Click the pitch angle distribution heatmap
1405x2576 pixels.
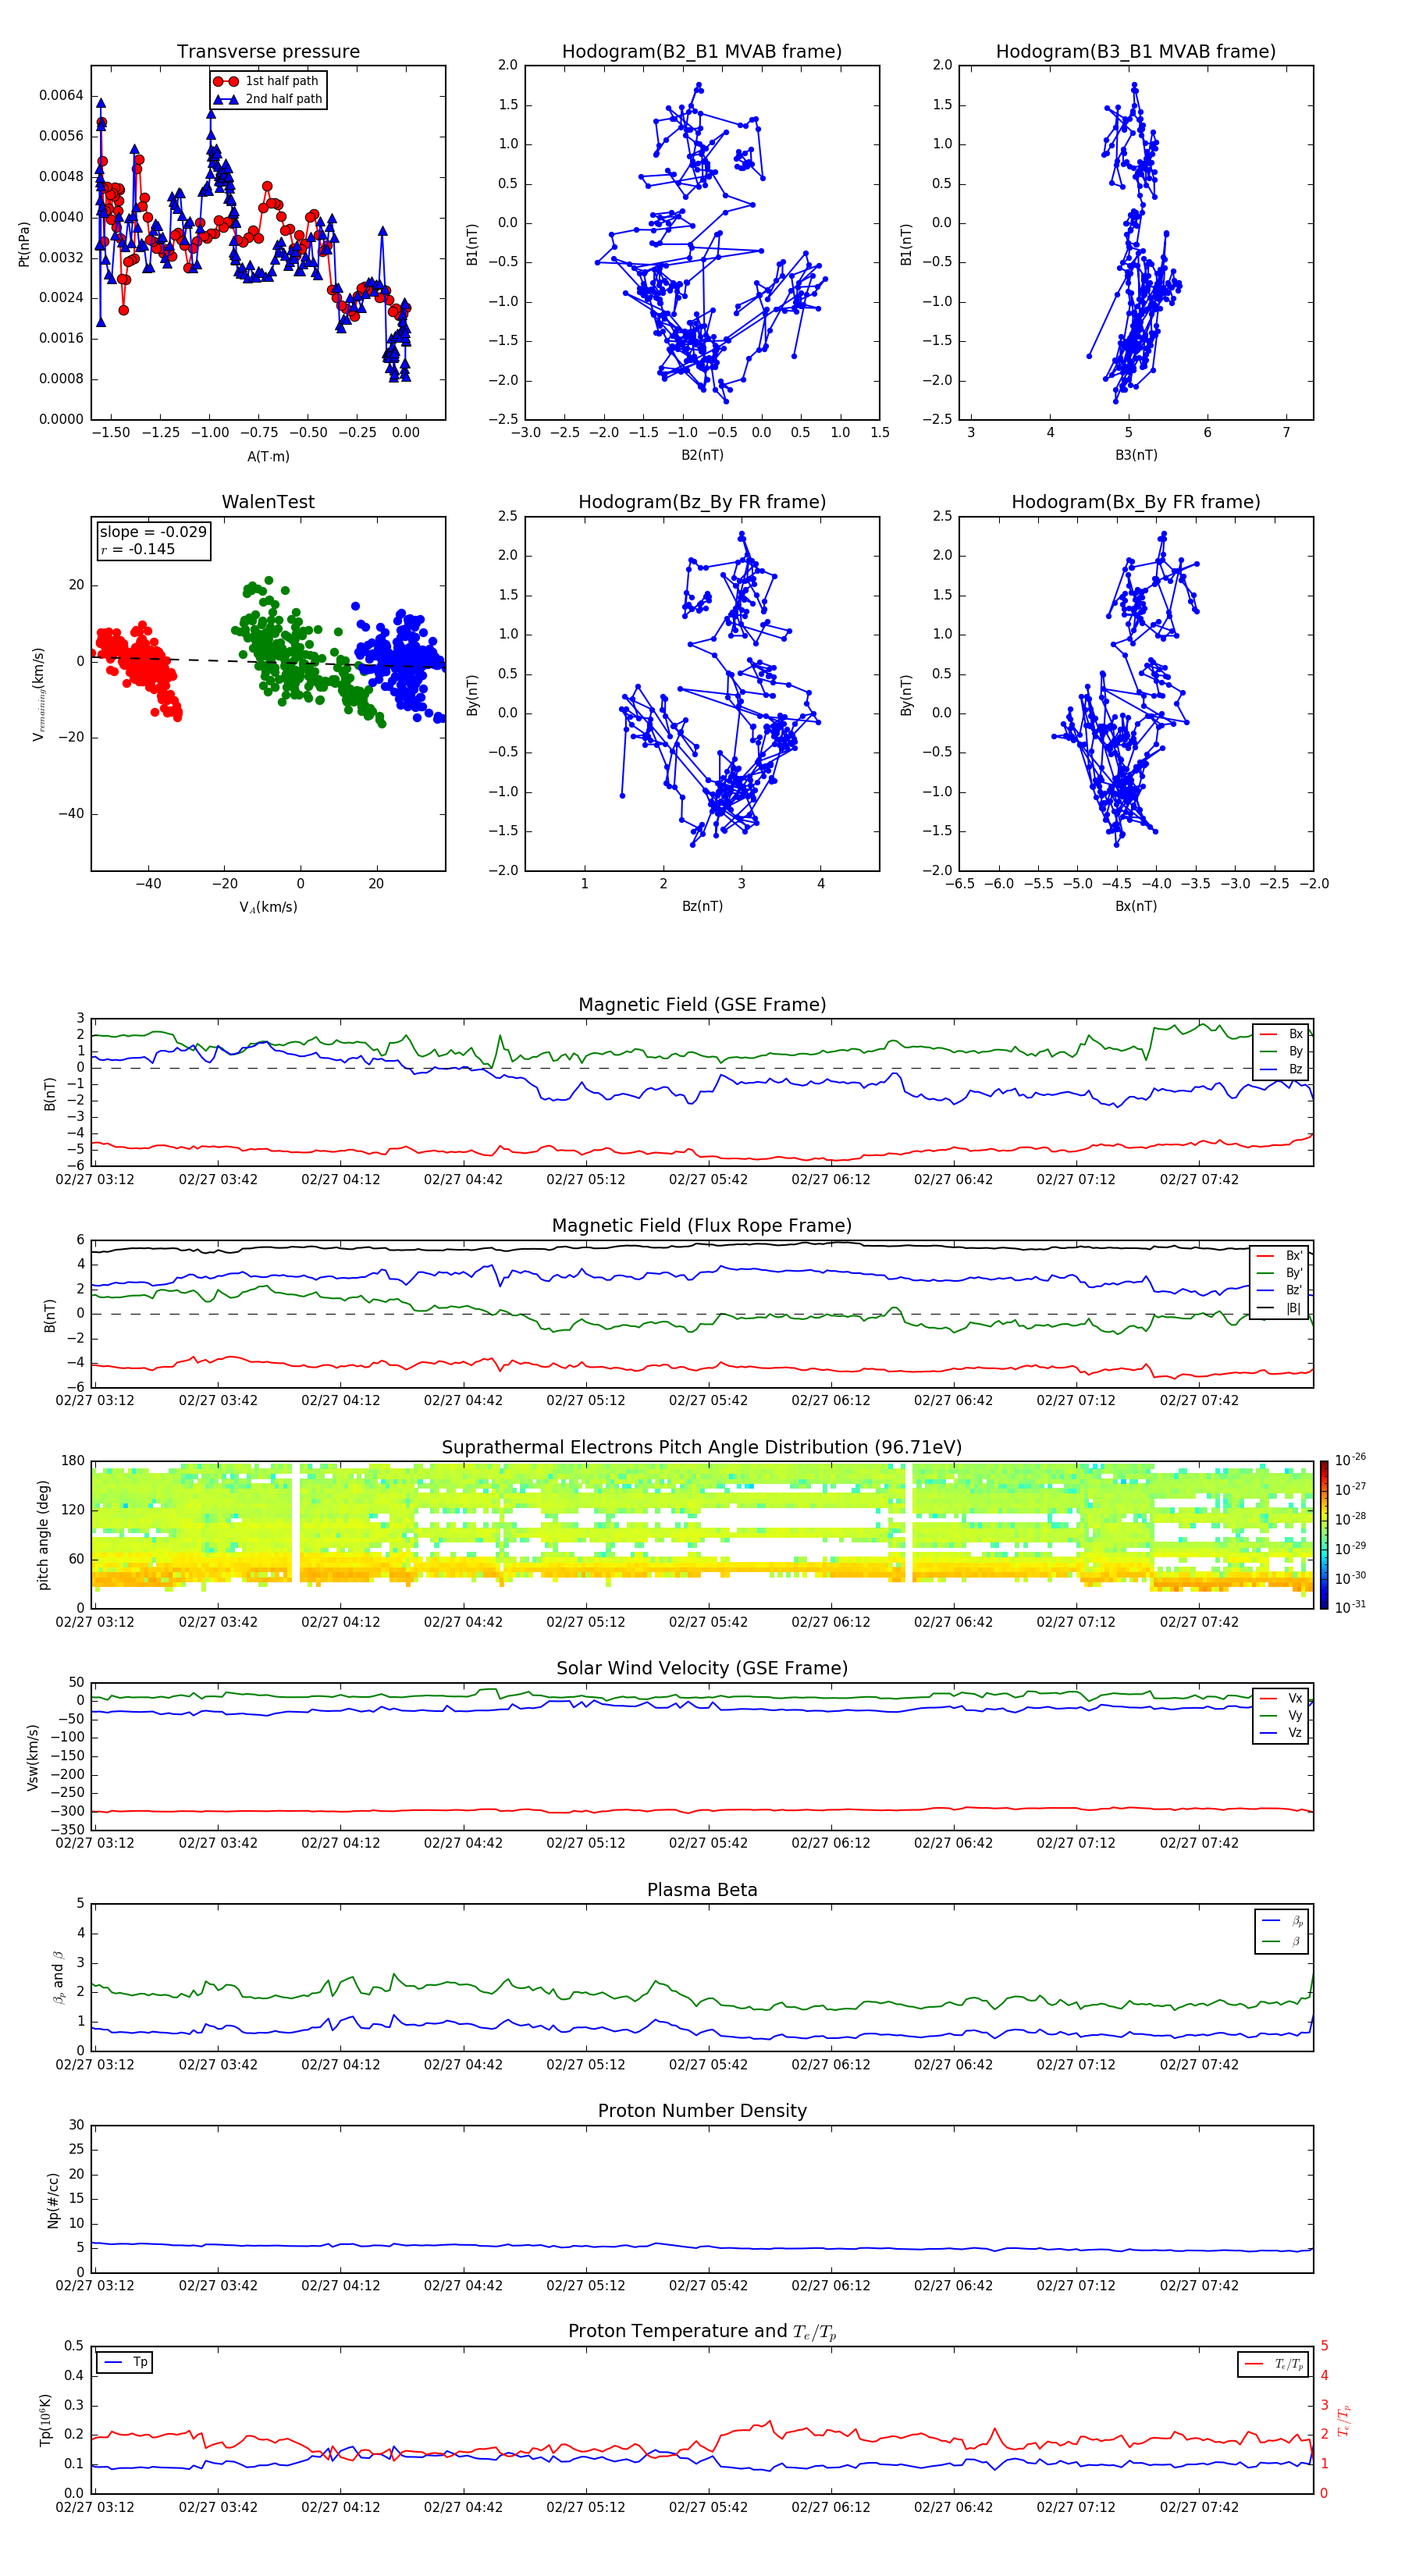[702, 1535]
